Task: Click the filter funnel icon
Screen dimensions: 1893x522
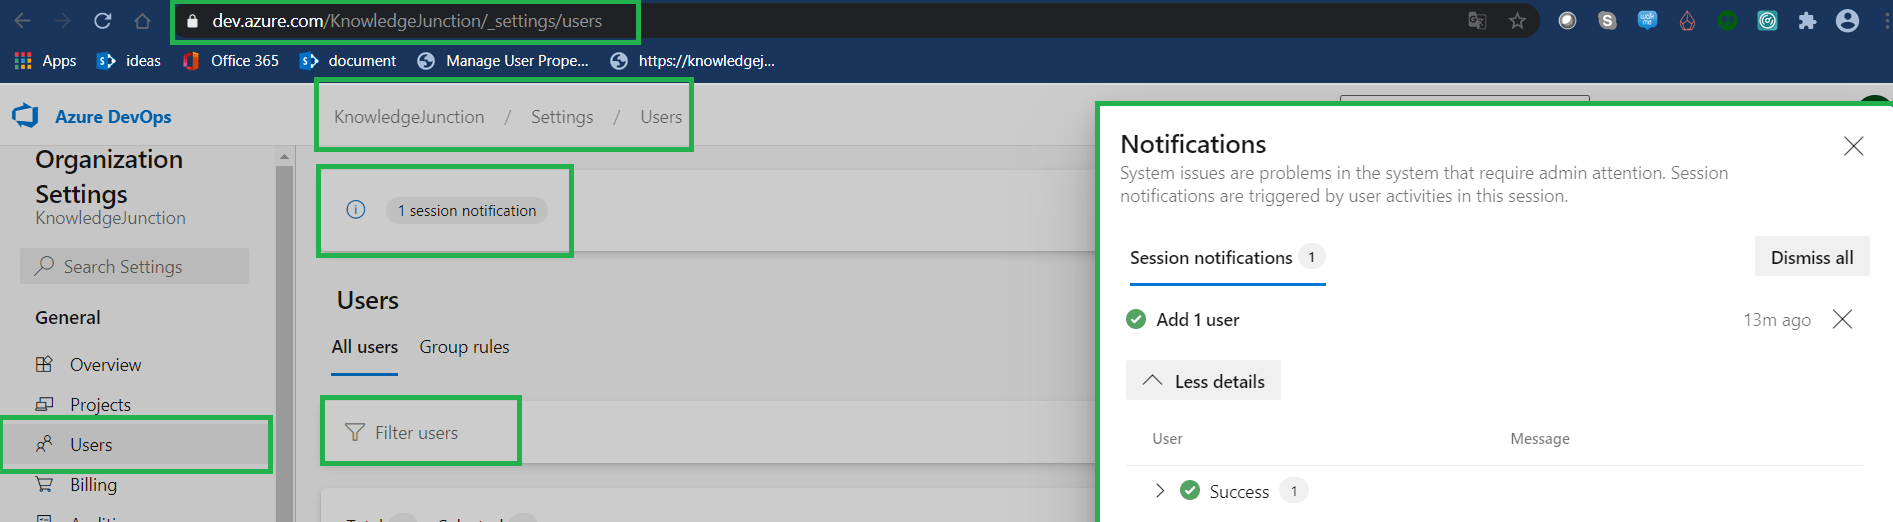Action: point(354,432)
